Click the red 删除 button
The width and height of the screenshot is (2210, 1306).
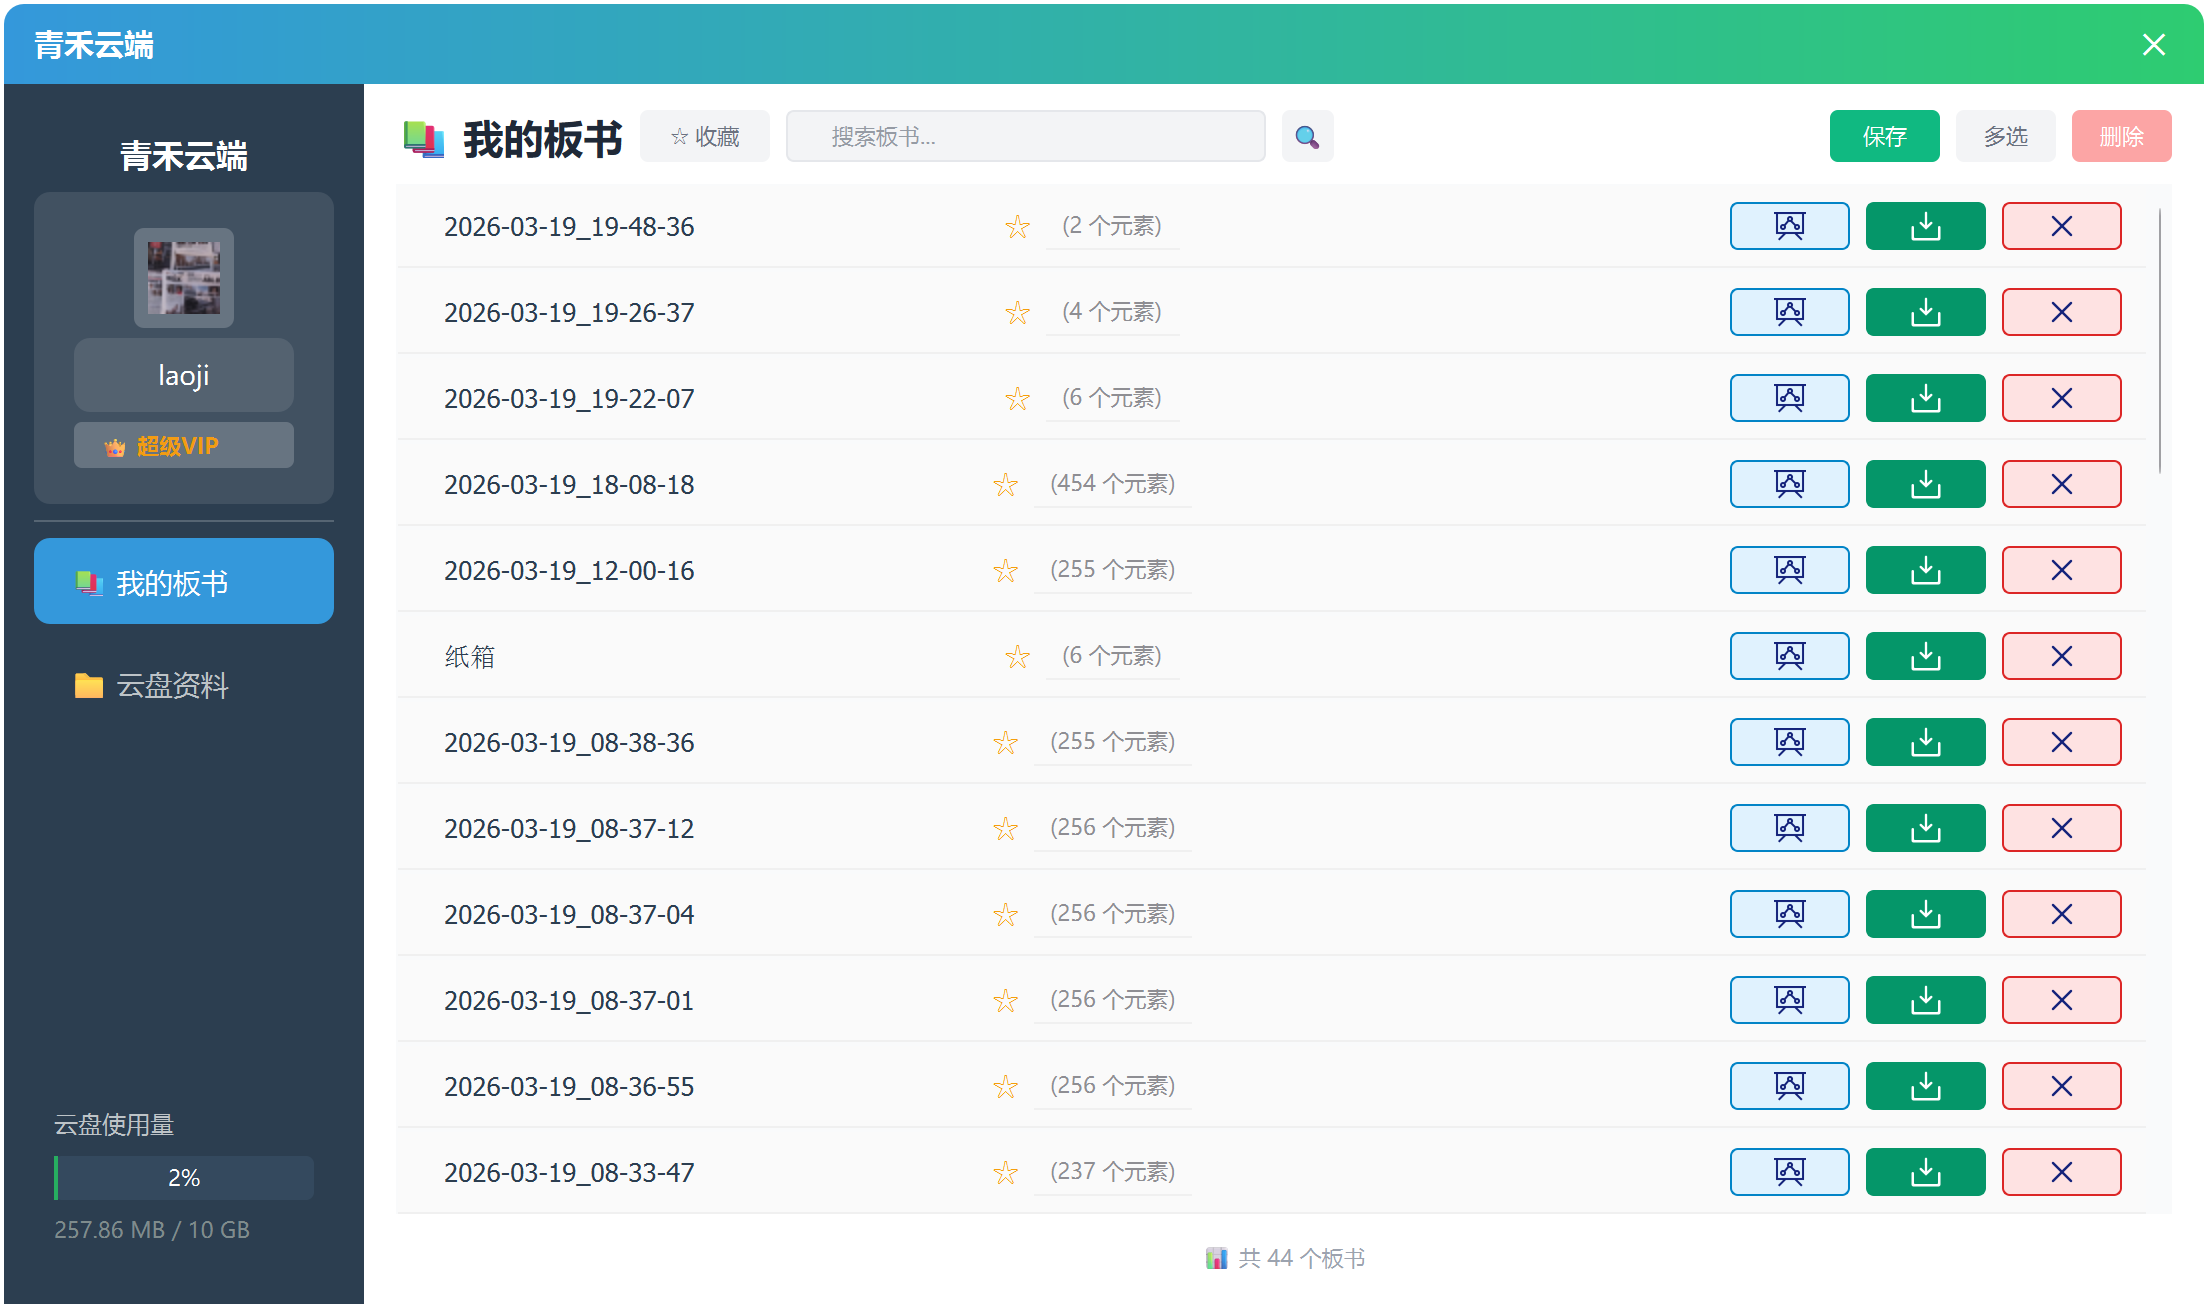pos(2121,136)
